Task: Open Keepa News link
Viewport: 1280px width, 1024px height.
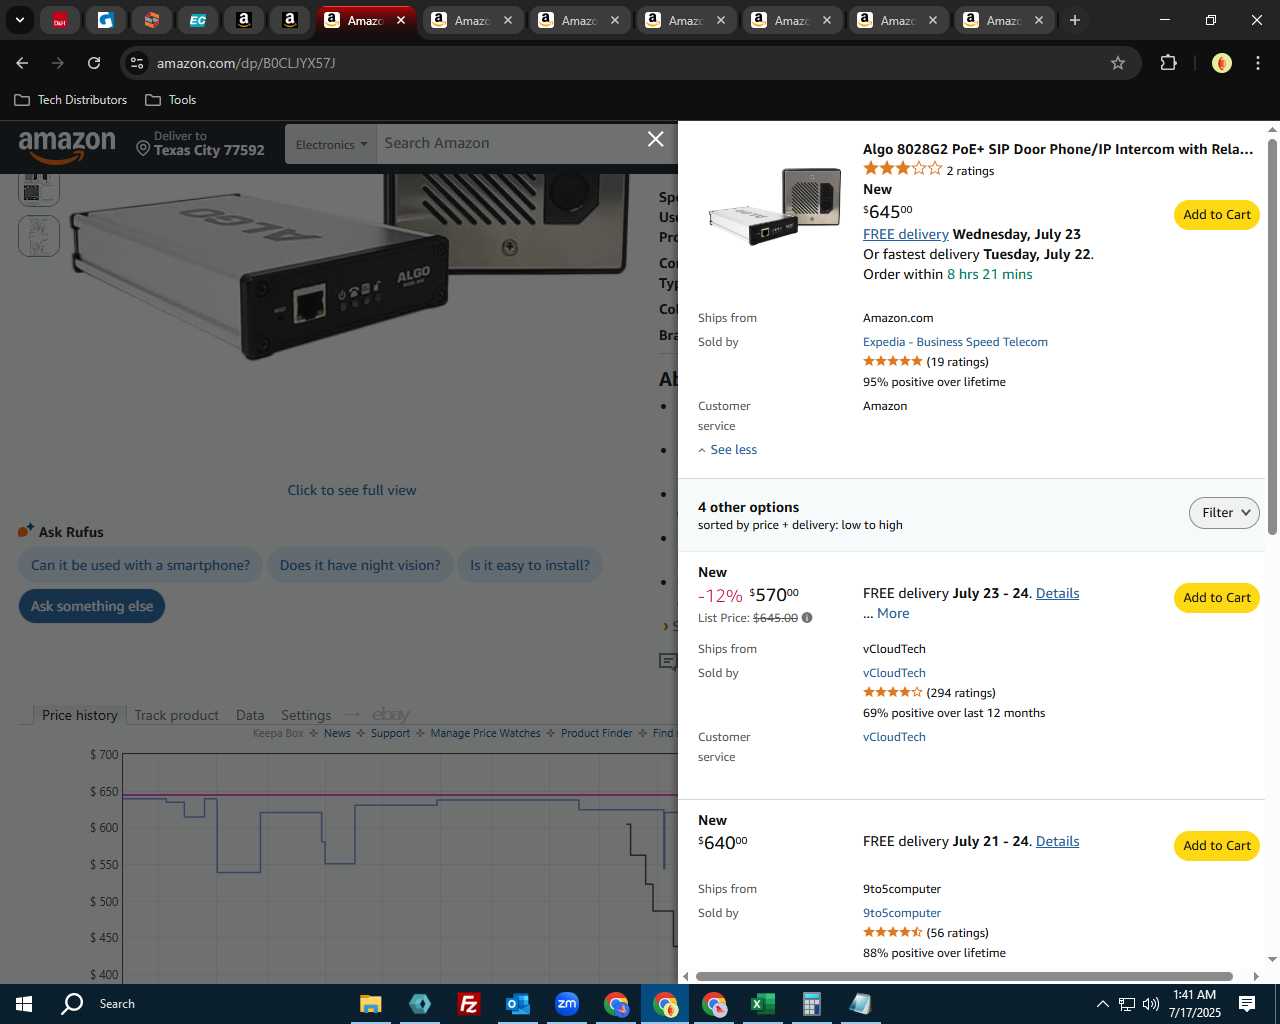Action: pyautogui.click(x=337, y=733)
